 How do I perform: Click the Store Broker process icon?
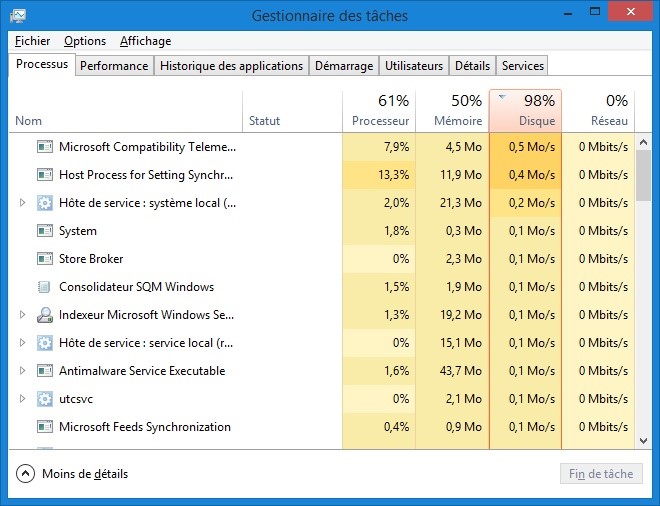[x=44, y=259]
